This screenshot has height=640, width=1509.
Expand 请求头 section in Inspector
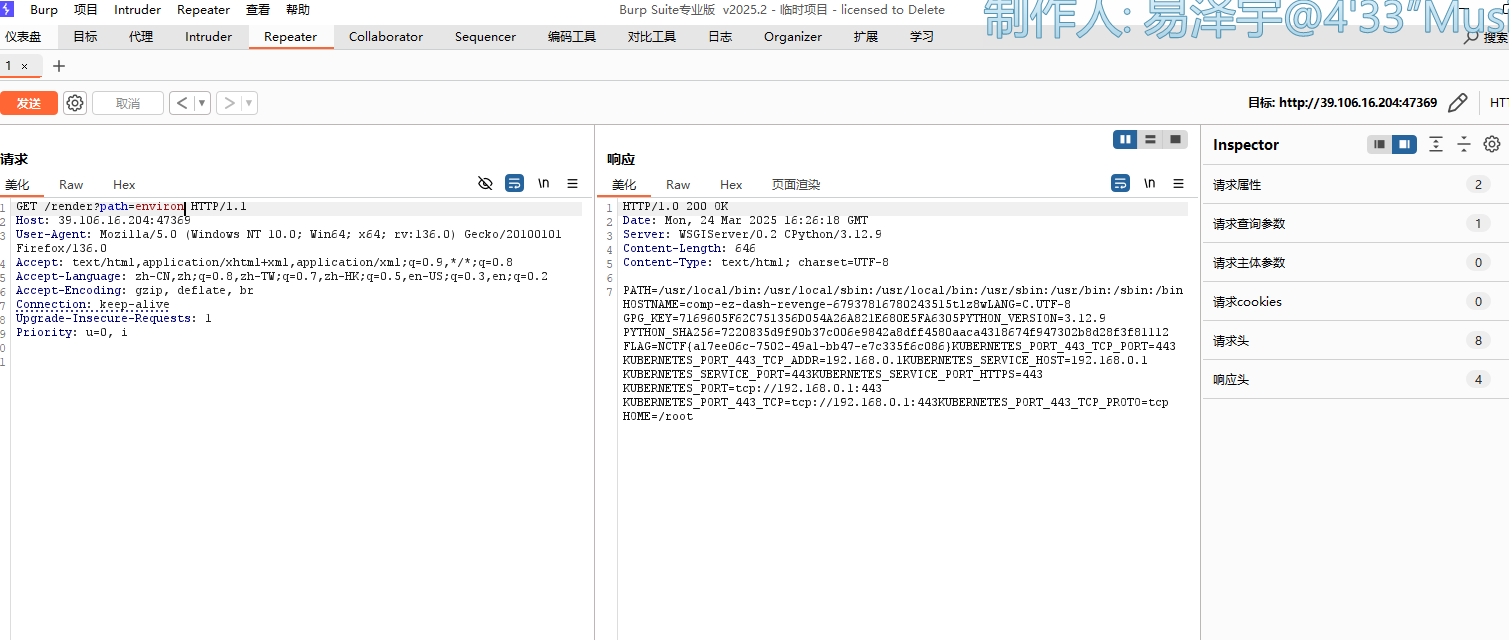1355,340
